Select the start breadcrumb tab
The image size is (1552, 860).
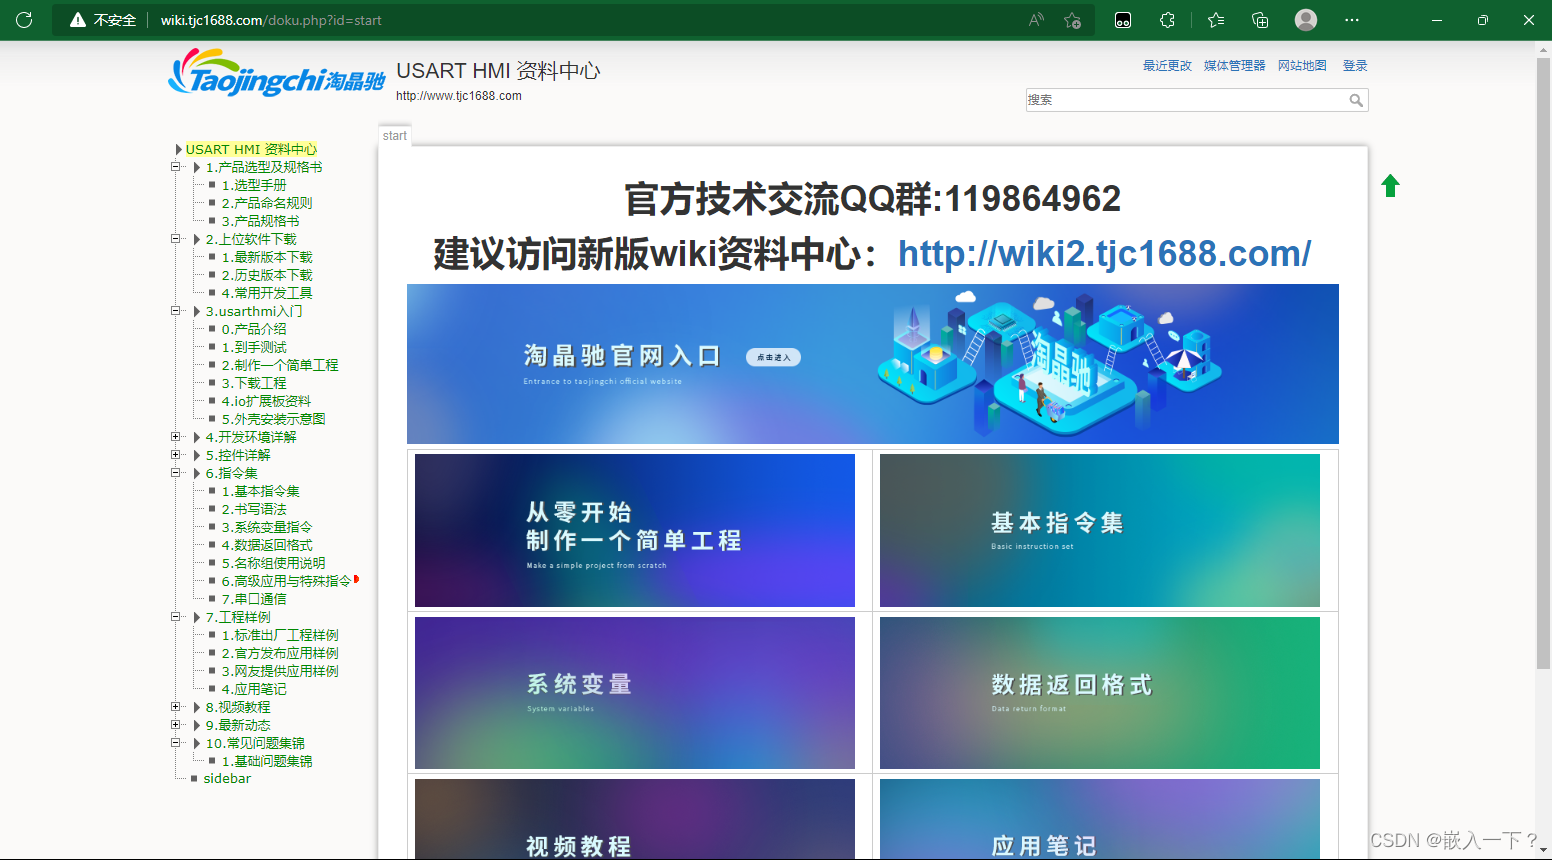point(395,136)
